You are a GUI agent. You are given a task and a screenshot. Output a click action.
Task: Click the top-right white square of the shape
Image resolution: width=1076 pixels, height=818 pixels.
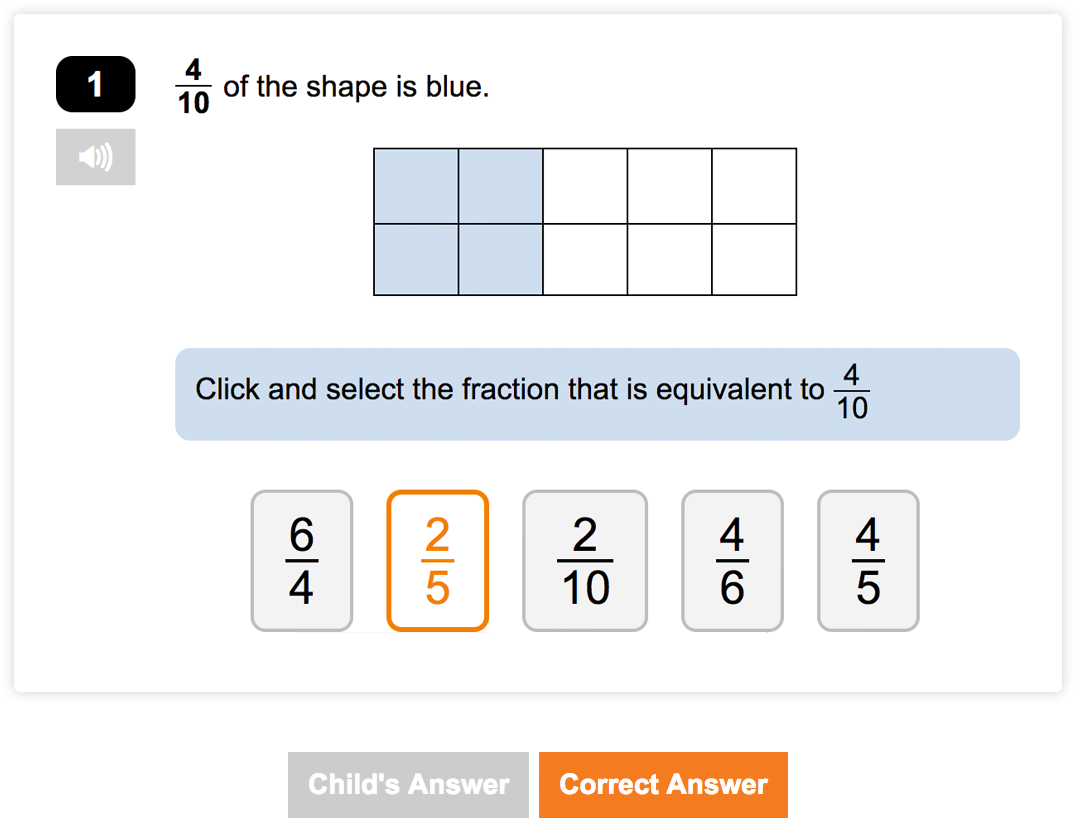pyautogui.click(x=754, y=186)
